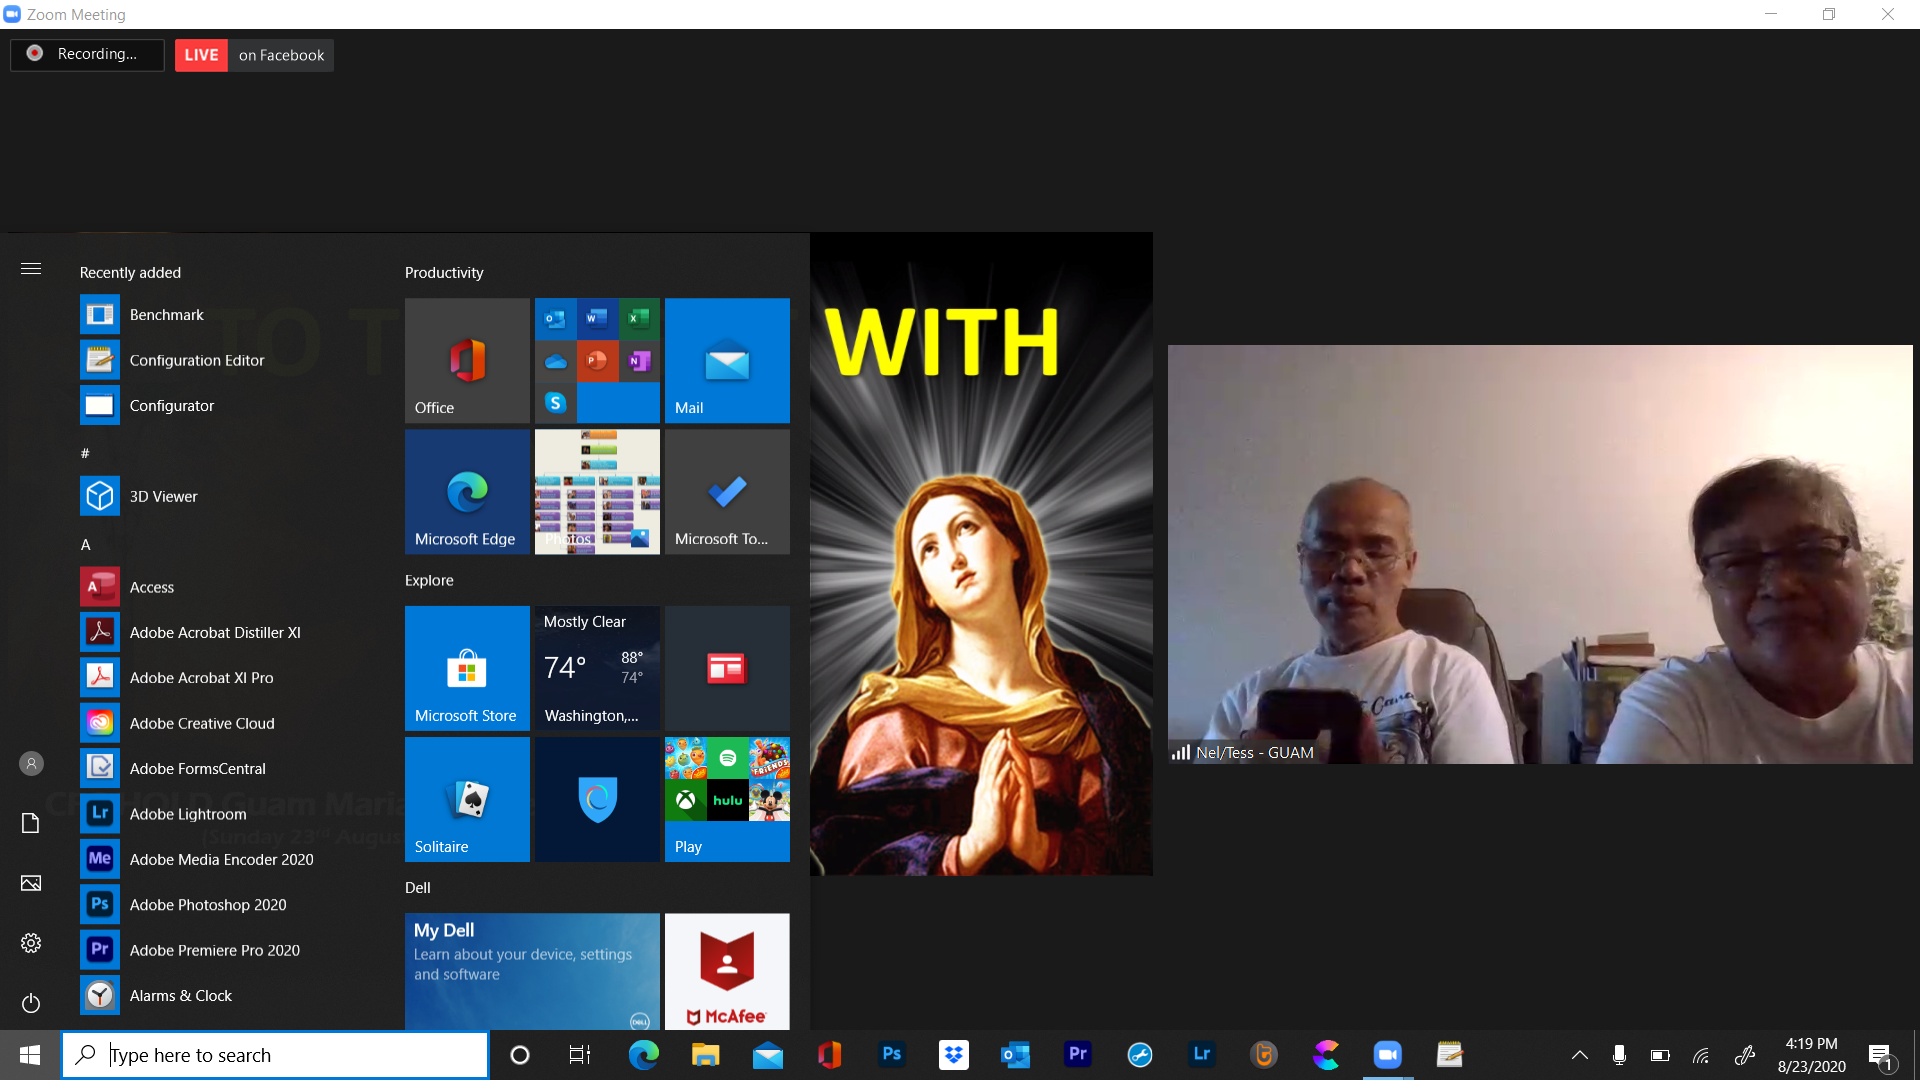Image resolution: width=1920 pixels, height=1080 pixels.
Task: Launch the Solitaire tile
Action: point(467,799)
